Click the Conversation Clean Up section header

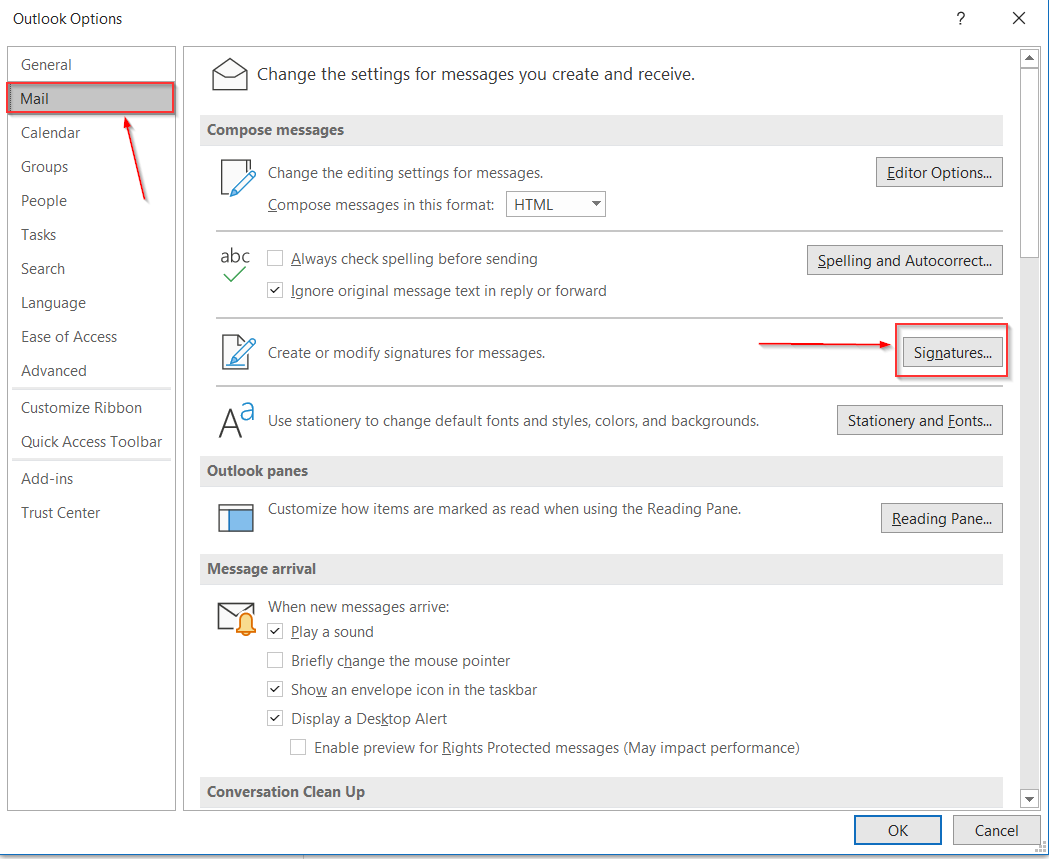point(601,791)
